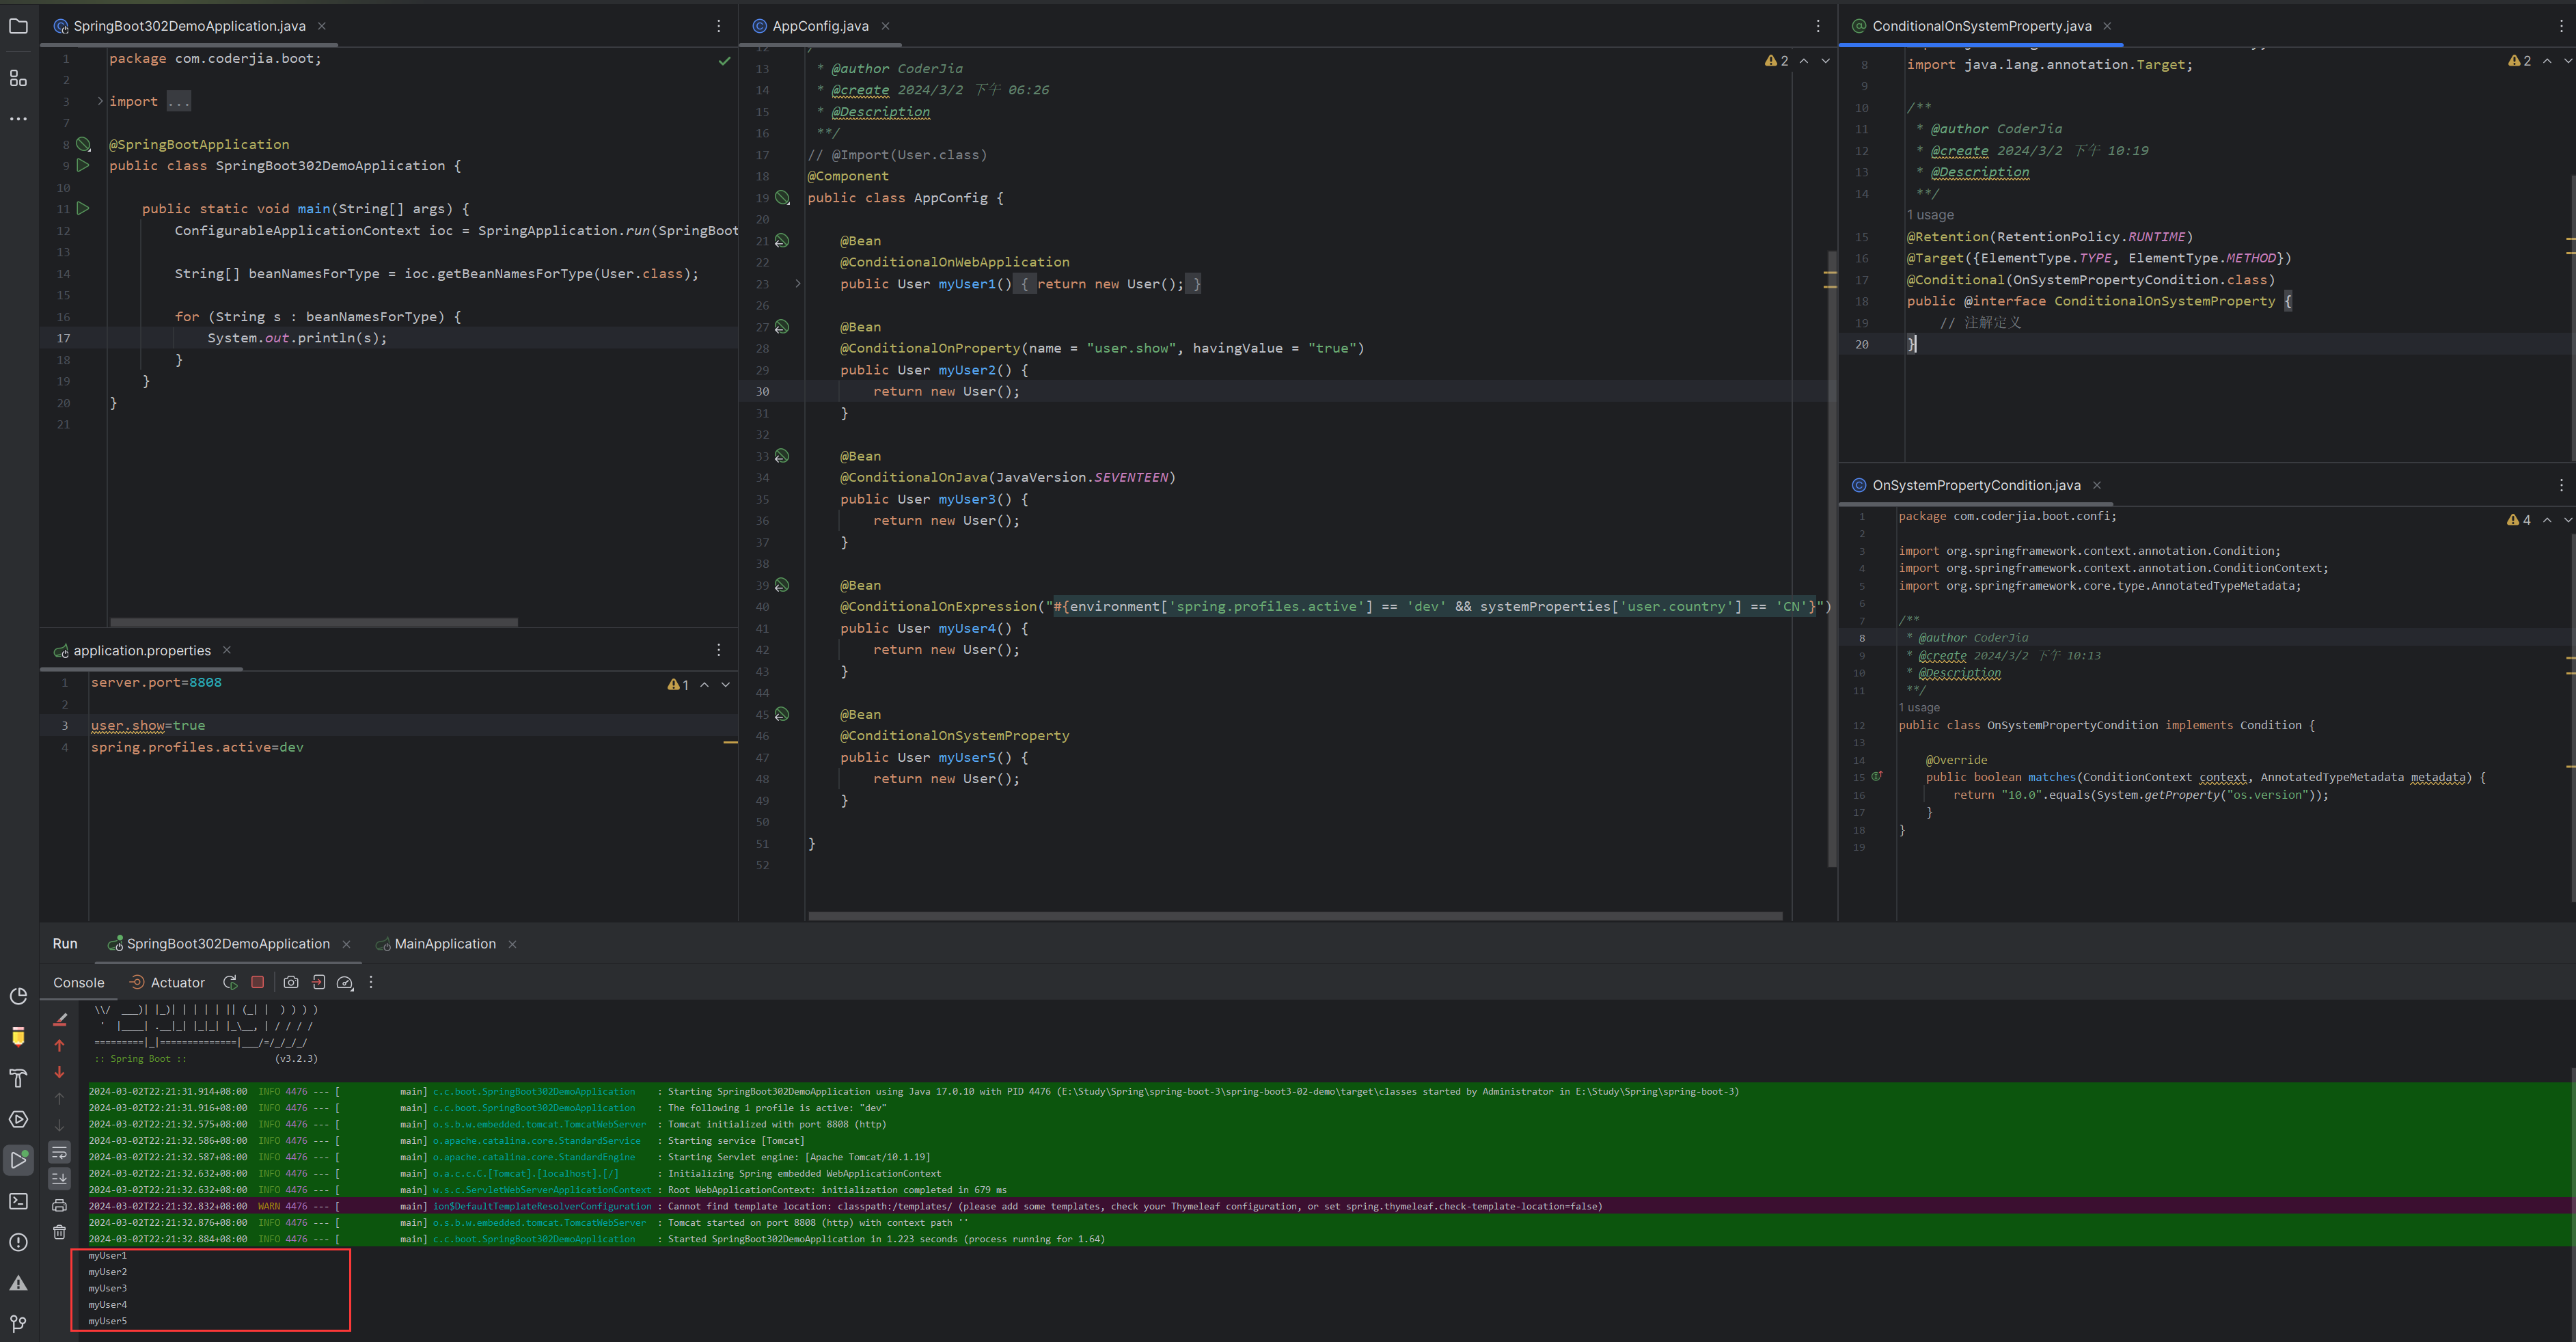Click the Exit application icon in Run toolbar

319,983
